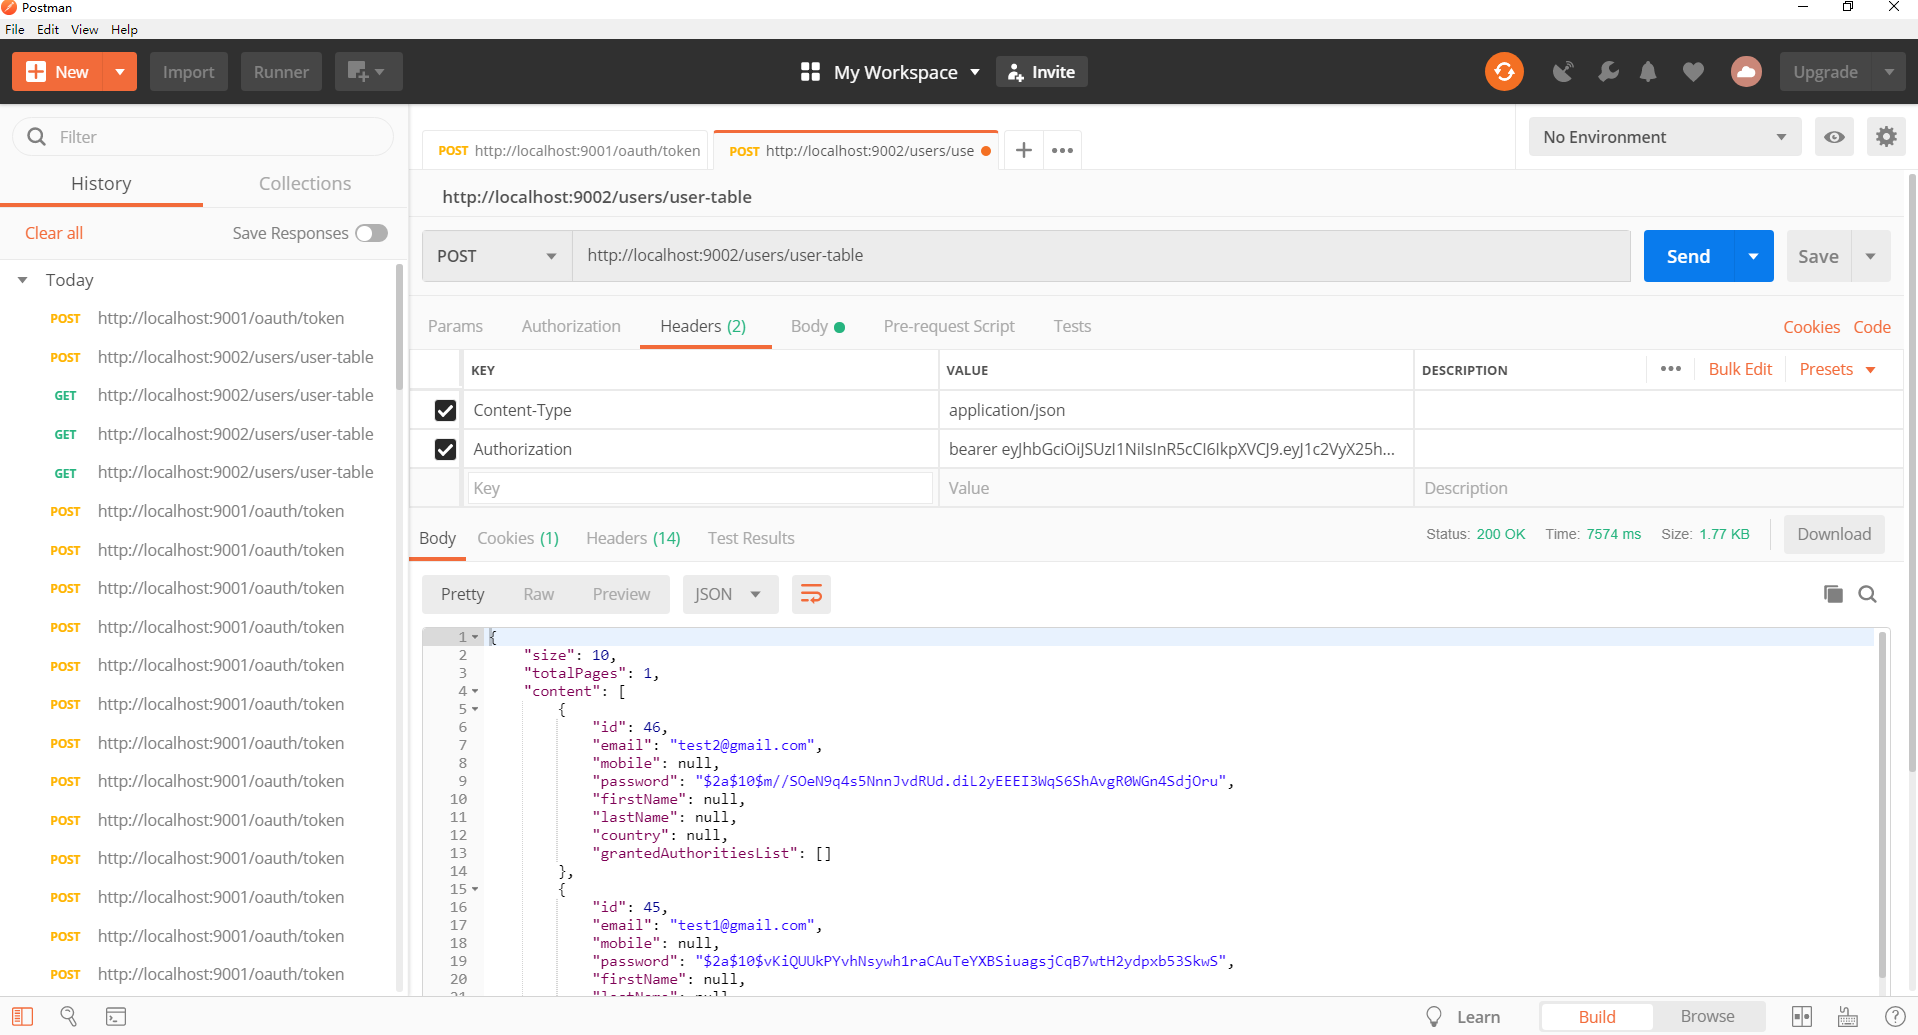This screenshot has height=1035, width=1918.
Task: Click the Invite button
Action: click(1041, 72)
